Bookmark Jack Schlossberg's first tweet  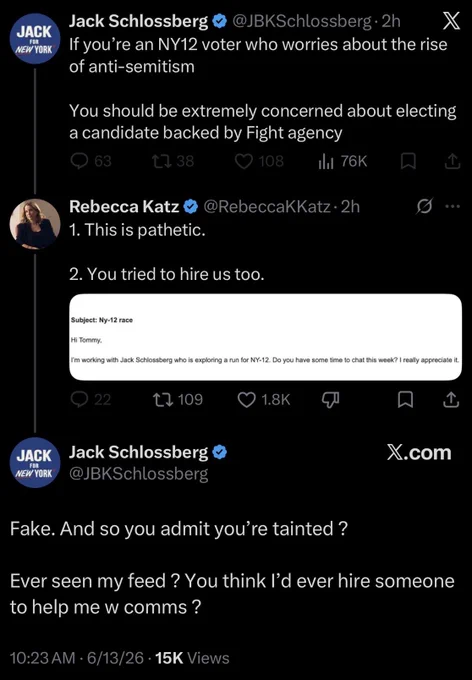[x=408, y=161]
